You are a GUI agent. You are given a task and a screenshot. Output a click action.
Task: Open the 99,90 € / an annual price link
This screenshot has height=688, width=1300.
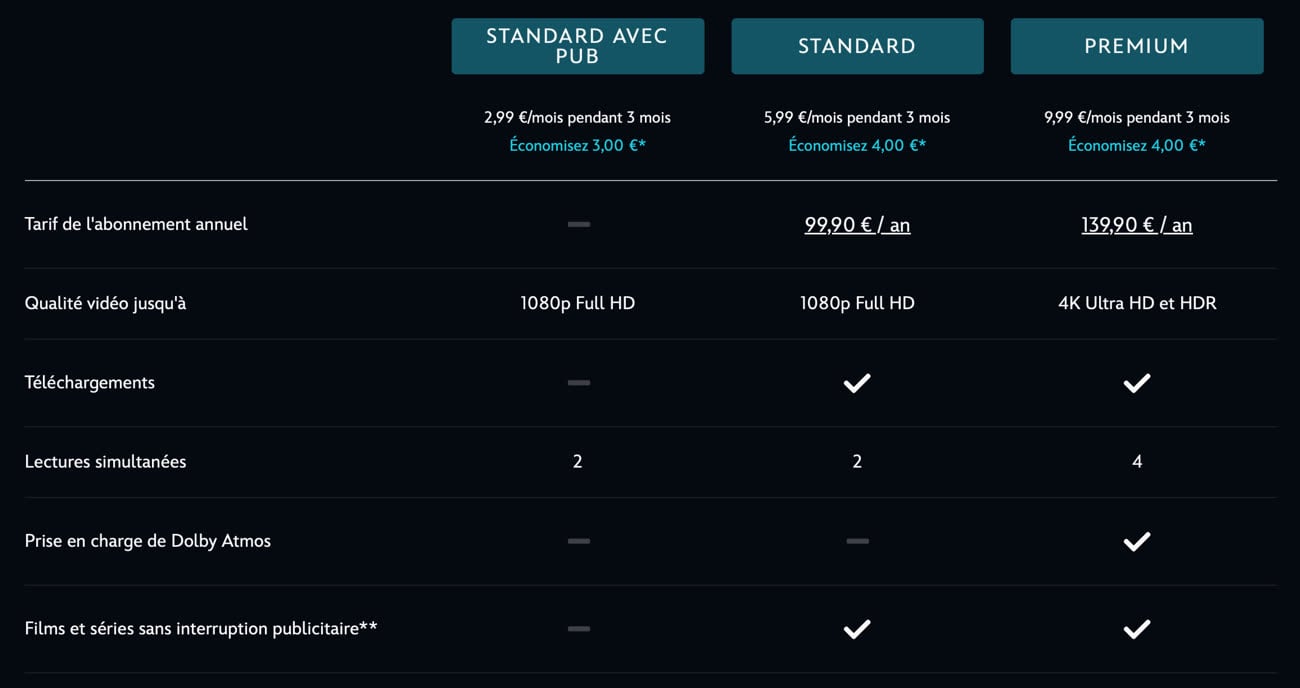tap(857, 225)
